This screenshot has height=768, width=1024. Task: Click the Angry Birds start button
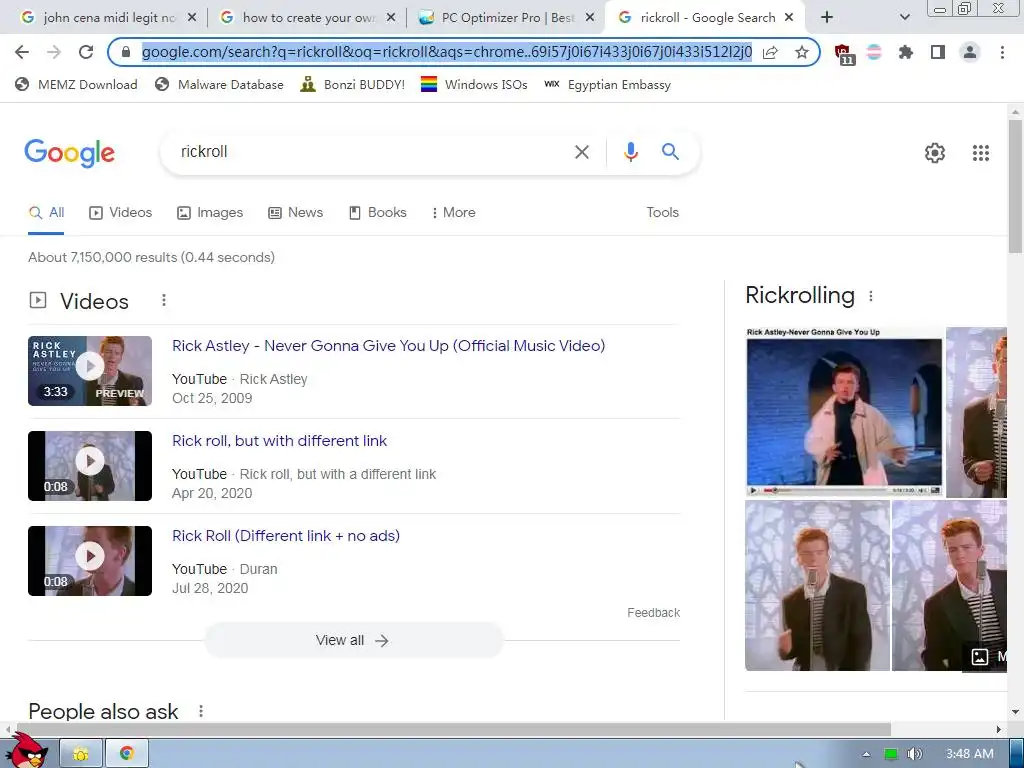25,751
